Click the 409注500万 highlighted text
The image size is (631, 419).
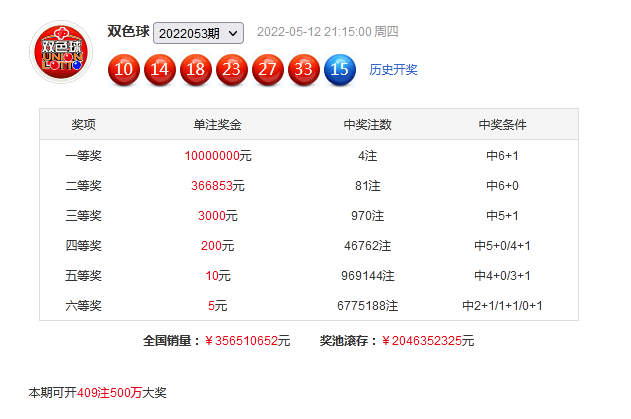pyautogui.click(x=109, y=392)
